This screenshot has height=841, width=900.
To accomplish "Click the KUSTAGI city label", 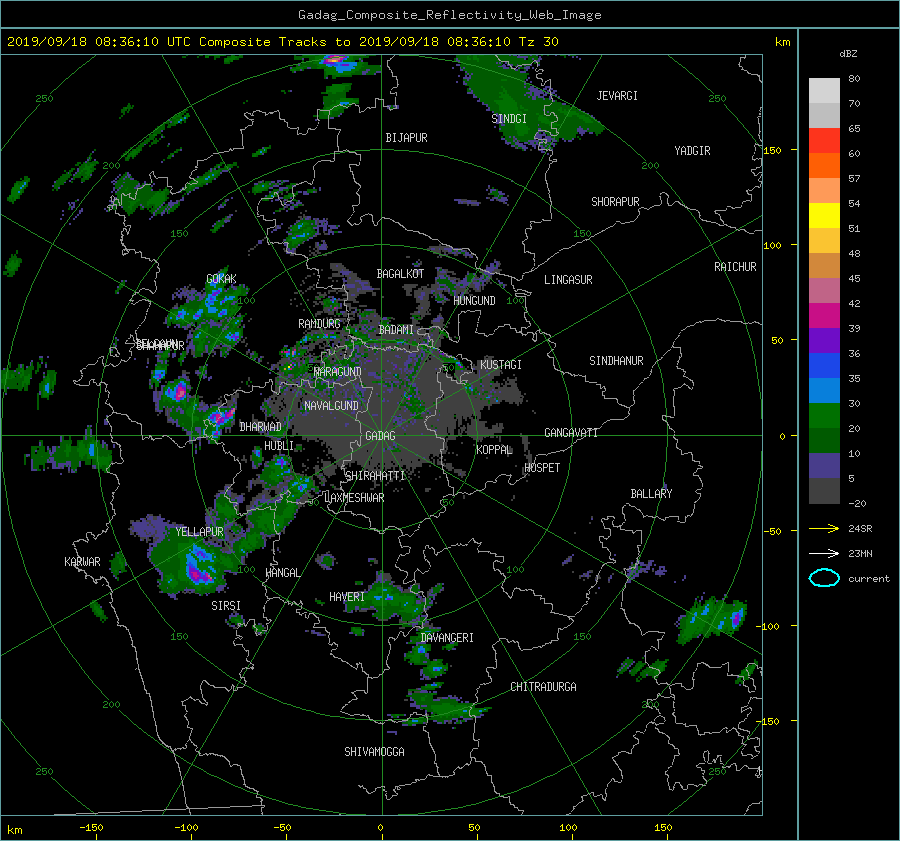I will (501, 365).
